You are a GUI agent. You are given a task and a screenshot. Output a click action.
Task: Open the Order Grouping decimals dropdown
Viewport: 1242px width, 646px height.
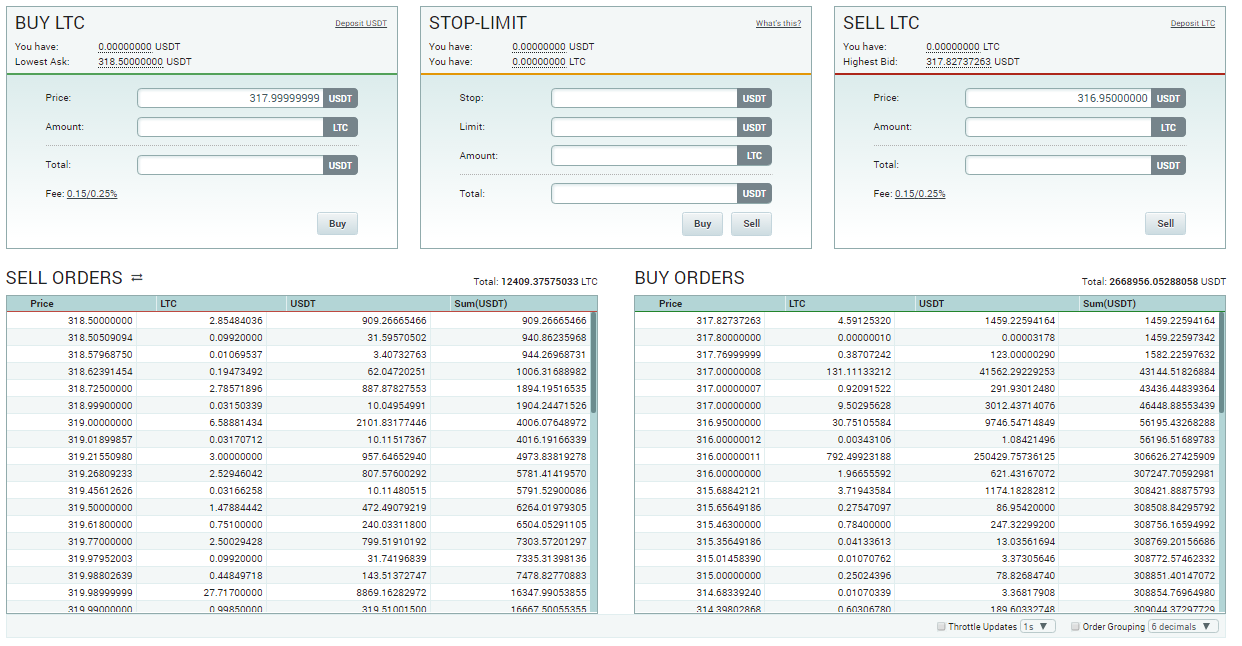point(1183,627)
